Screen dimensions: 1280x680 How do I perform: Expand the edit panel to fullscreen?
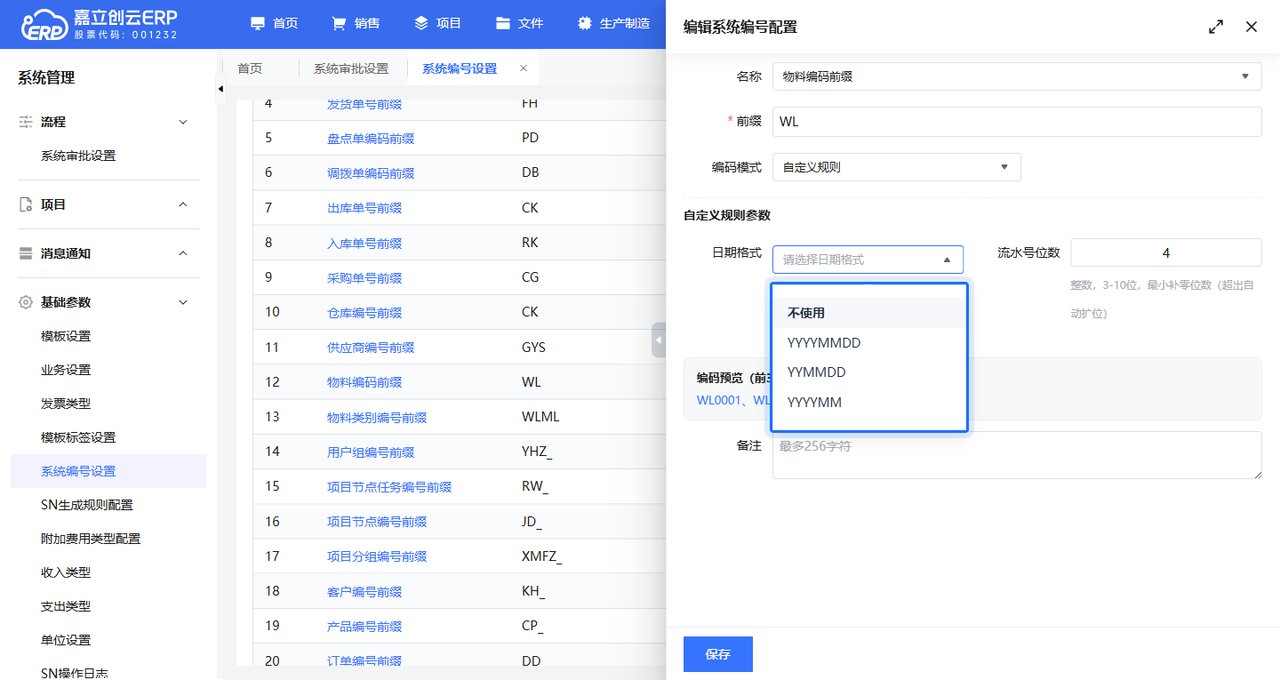click(x=1216, y=27)
